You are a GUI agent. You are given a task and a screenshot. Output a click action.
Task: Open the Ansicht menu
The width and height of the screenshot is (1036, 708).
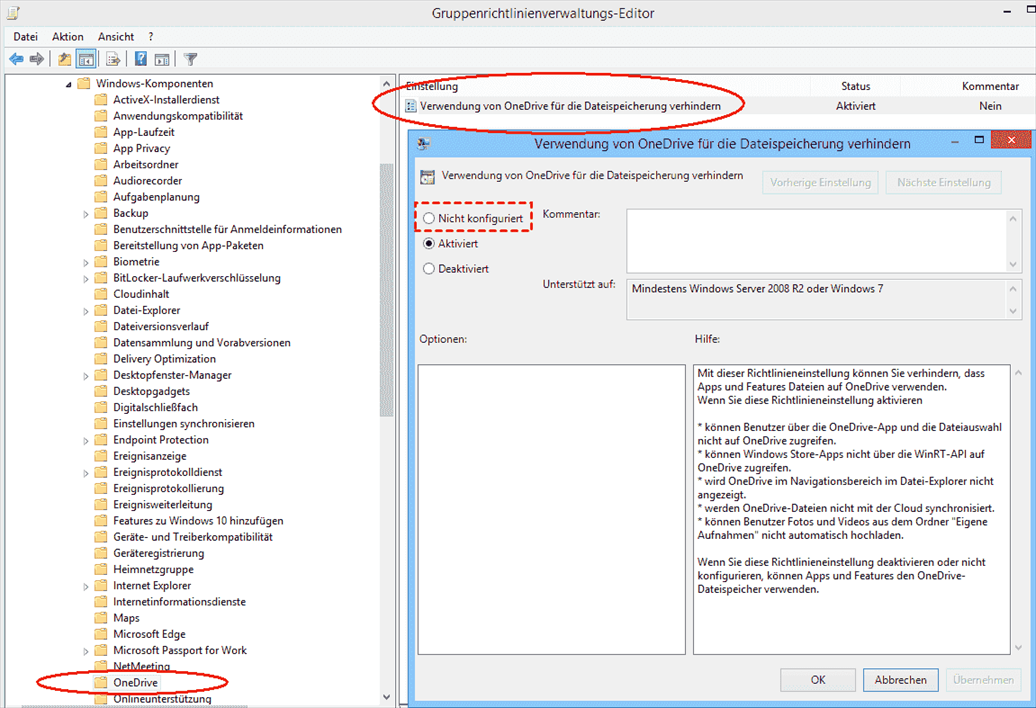pos(116,36)
